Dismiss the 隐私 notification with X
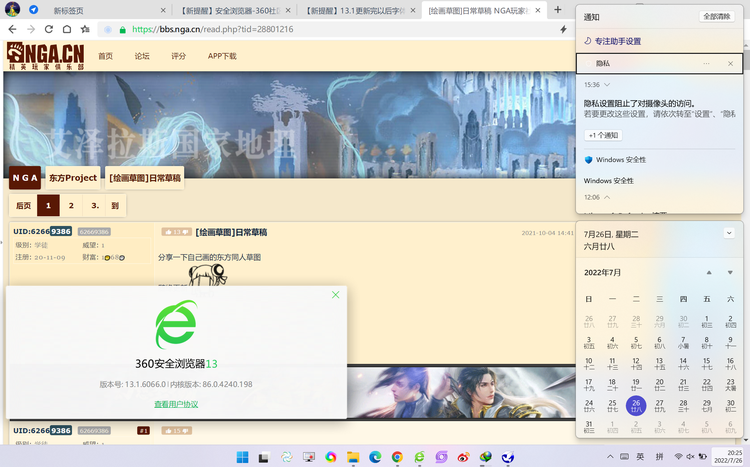Screen dimensions: 750x467 [x=730, y=64]
